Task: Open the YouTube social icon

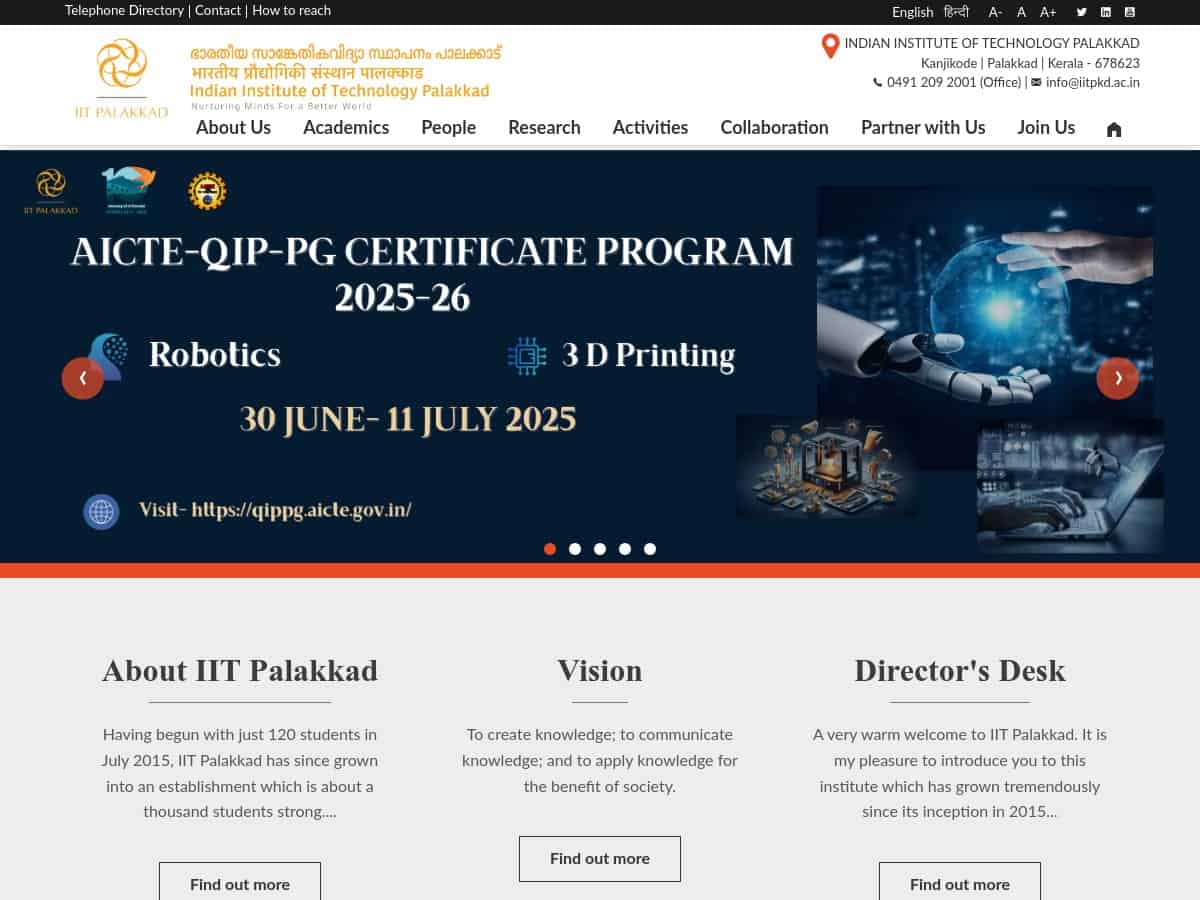Action: tap(1130, 12)
